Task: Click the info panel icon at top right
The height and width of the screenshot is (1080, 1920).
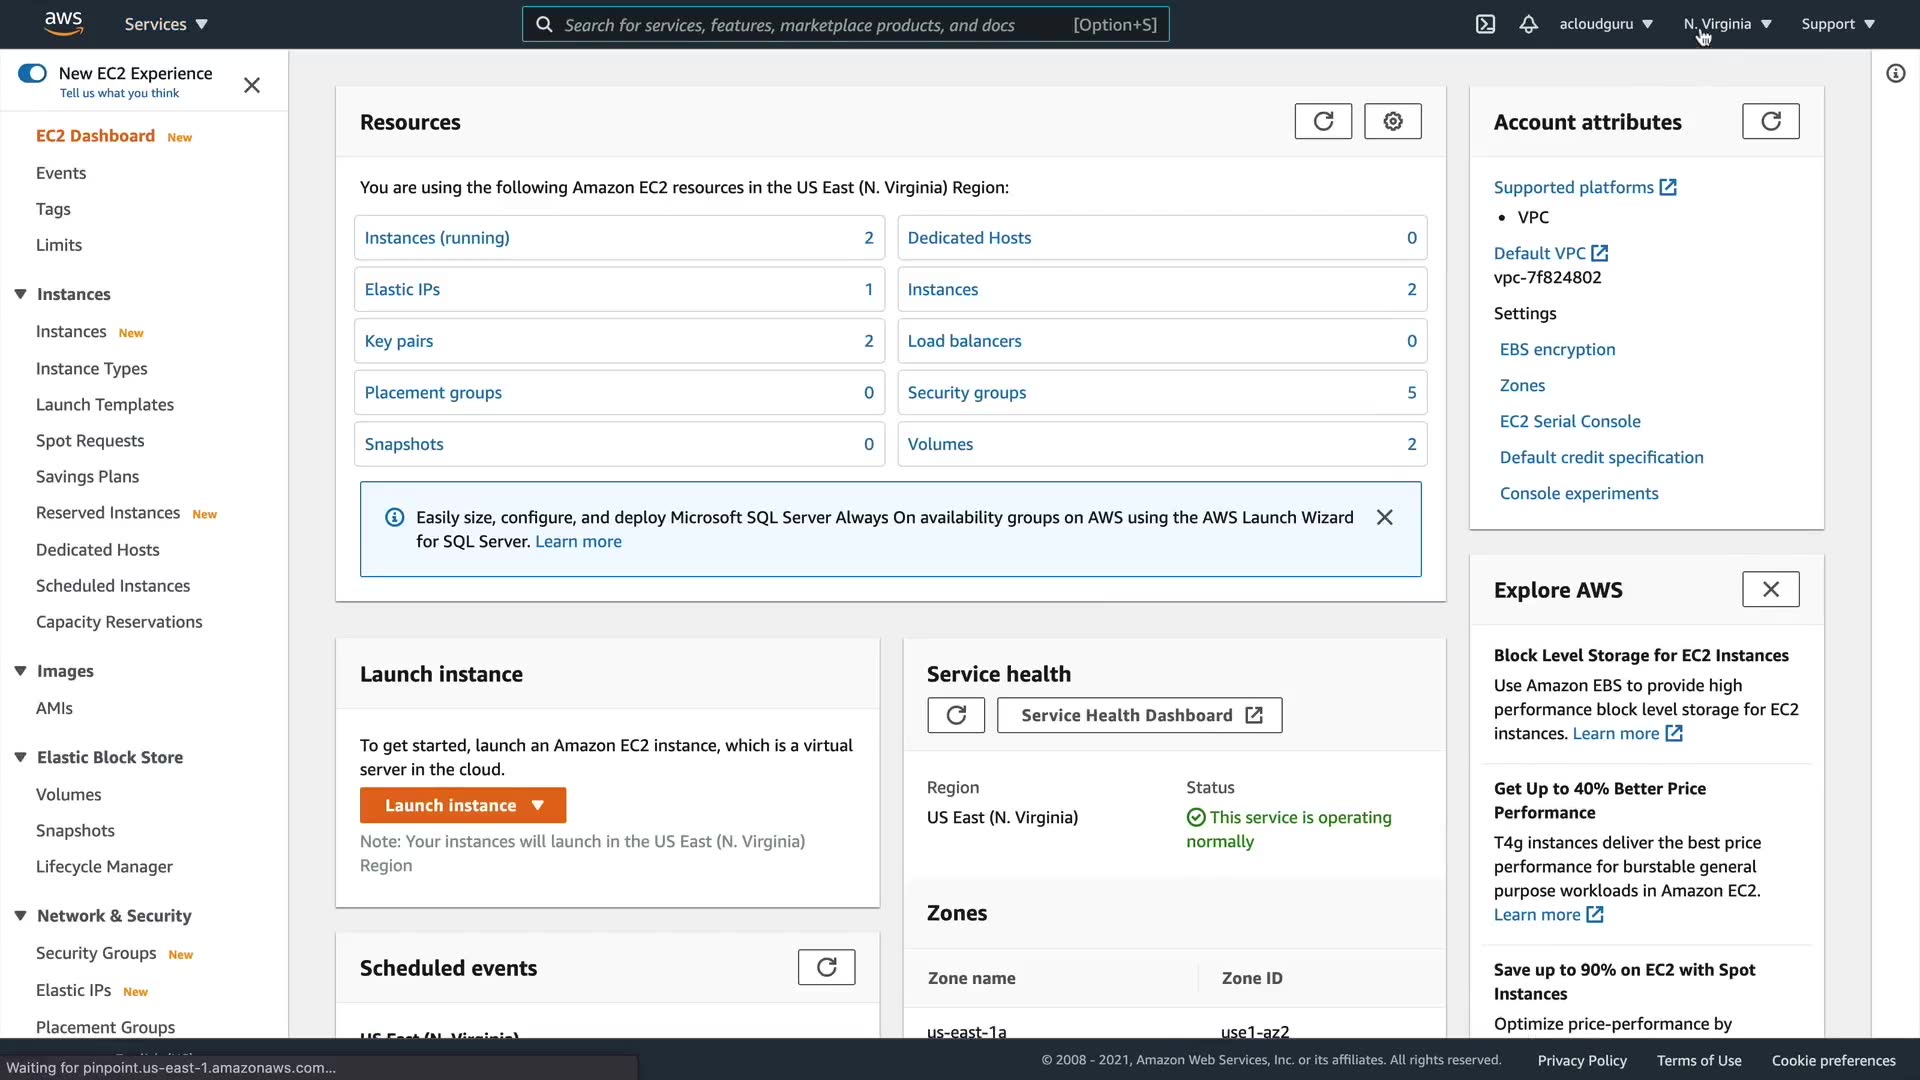Action: point(1895,73)
